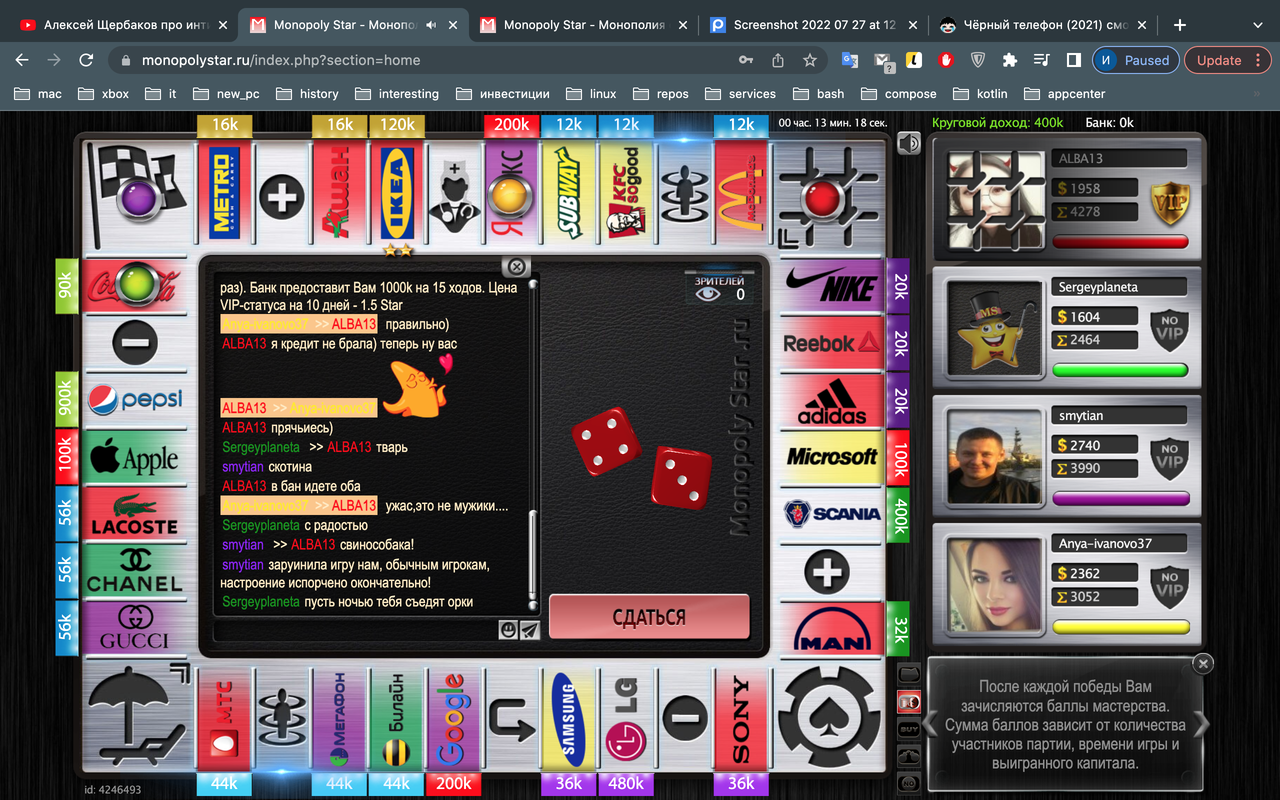Click the Google property cell
Image resolution: width=1280 pixels, height=800 pixels.
pyautogui.click(x=454, y=718)
